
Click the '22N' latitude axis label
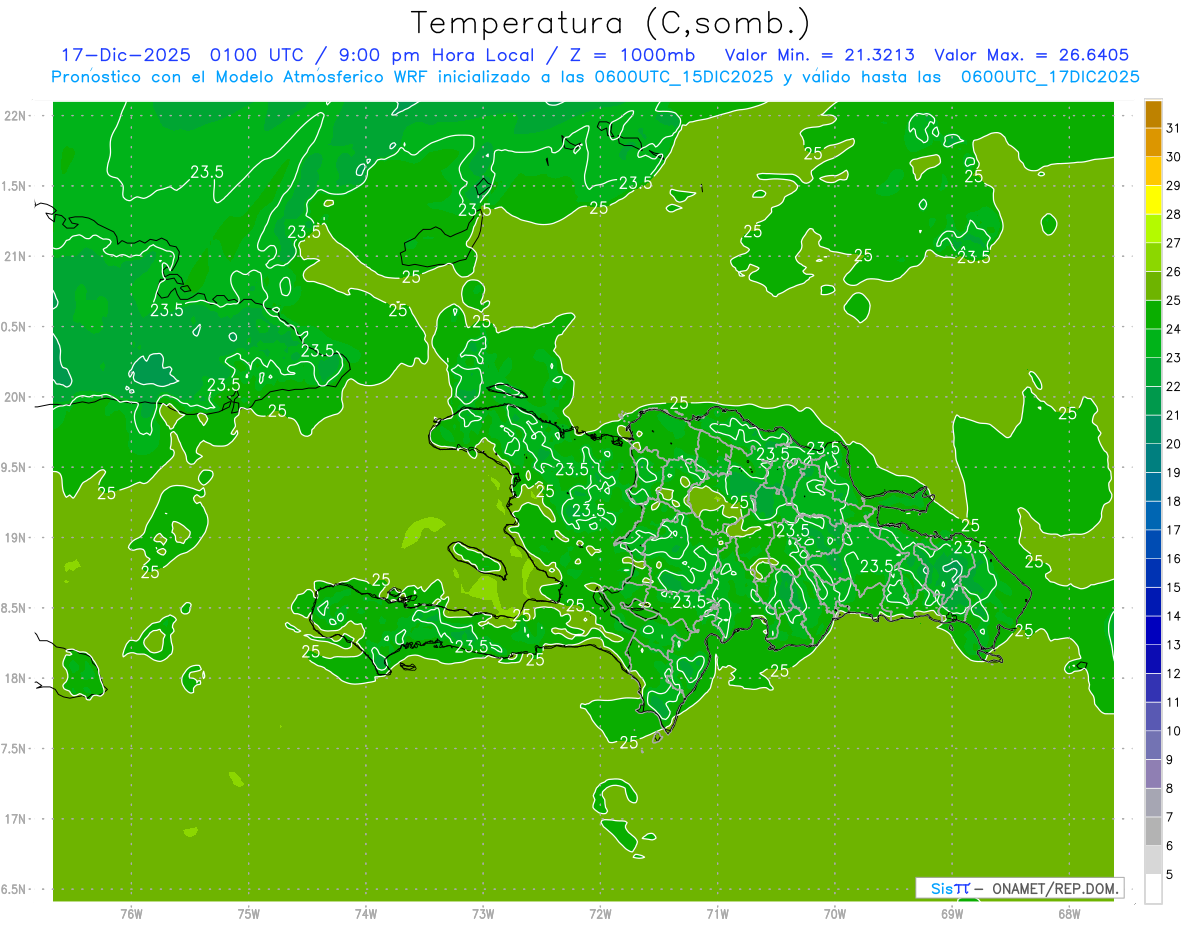(16, 116)
